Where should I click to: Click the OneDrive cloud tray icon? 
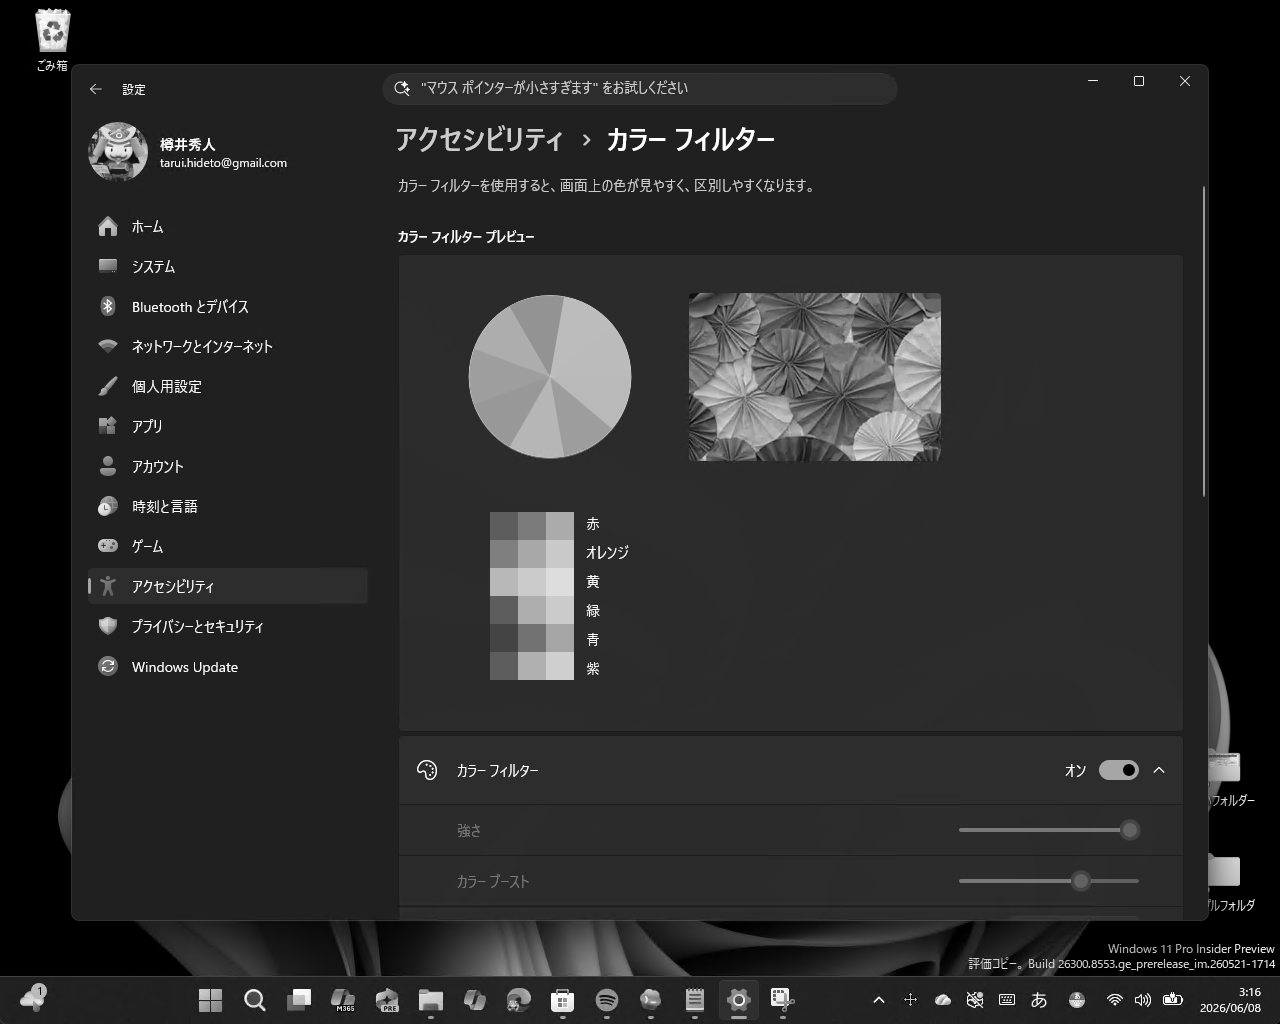point(943,1000)
